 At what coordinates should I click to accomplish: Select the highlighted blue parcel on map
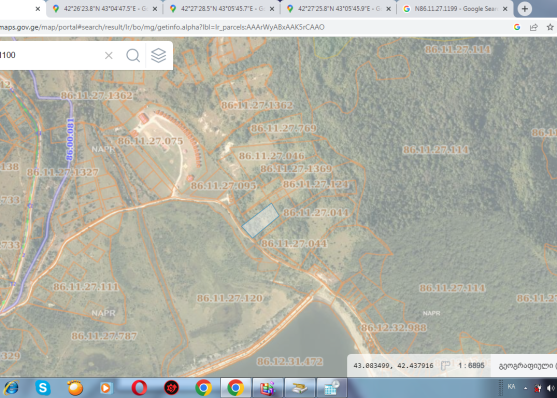[x=260, y=220]
